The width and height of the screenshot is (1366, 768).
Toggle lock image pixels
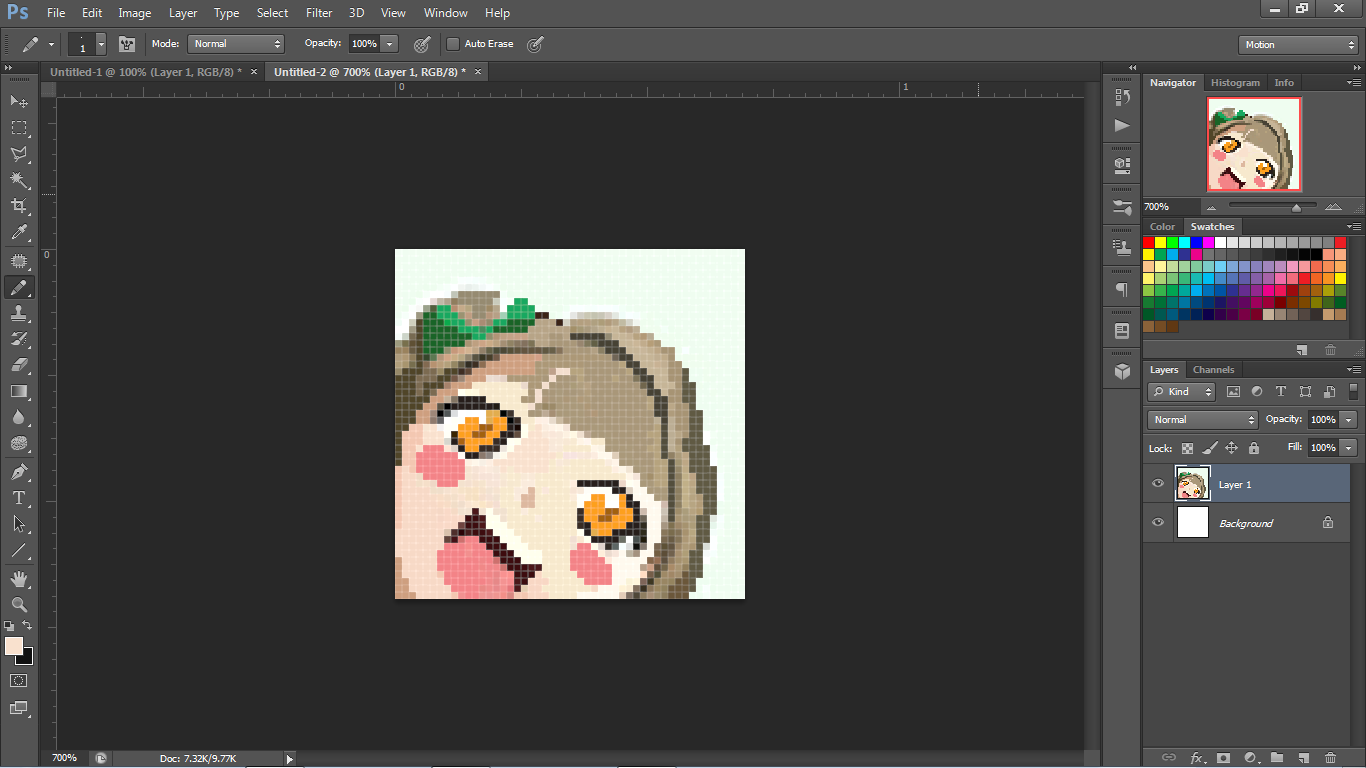pyautogui.click(x=1210, y=448)
